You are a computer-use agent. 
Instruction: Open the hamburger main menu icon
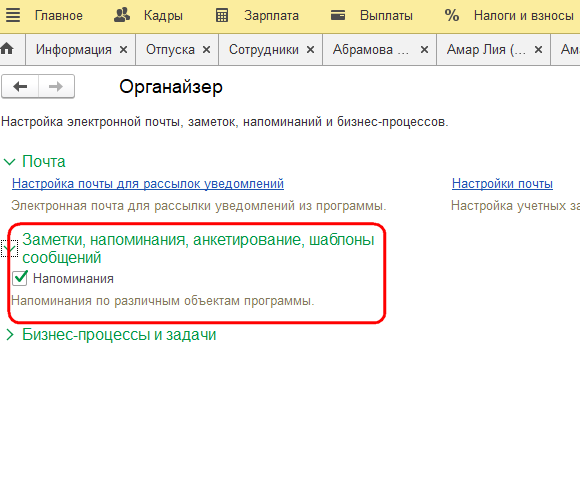pyautogui.click(x=13, y=16)
